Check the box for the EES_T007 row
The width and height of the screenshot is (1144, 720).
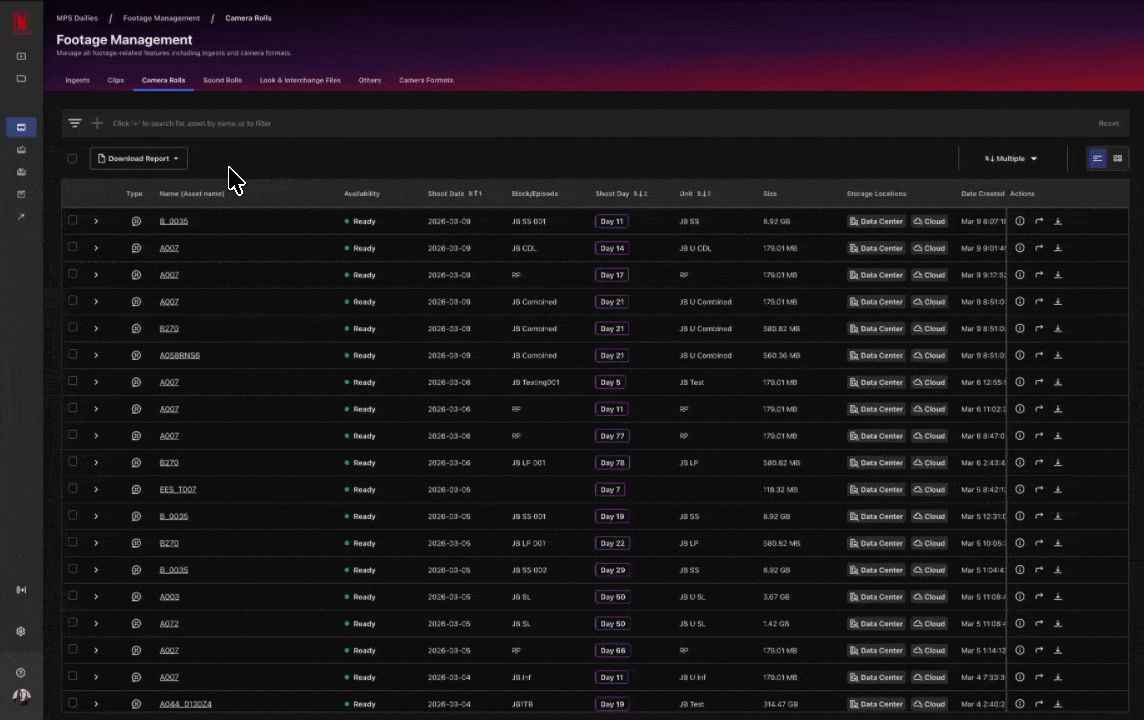(x=72, y=490)
